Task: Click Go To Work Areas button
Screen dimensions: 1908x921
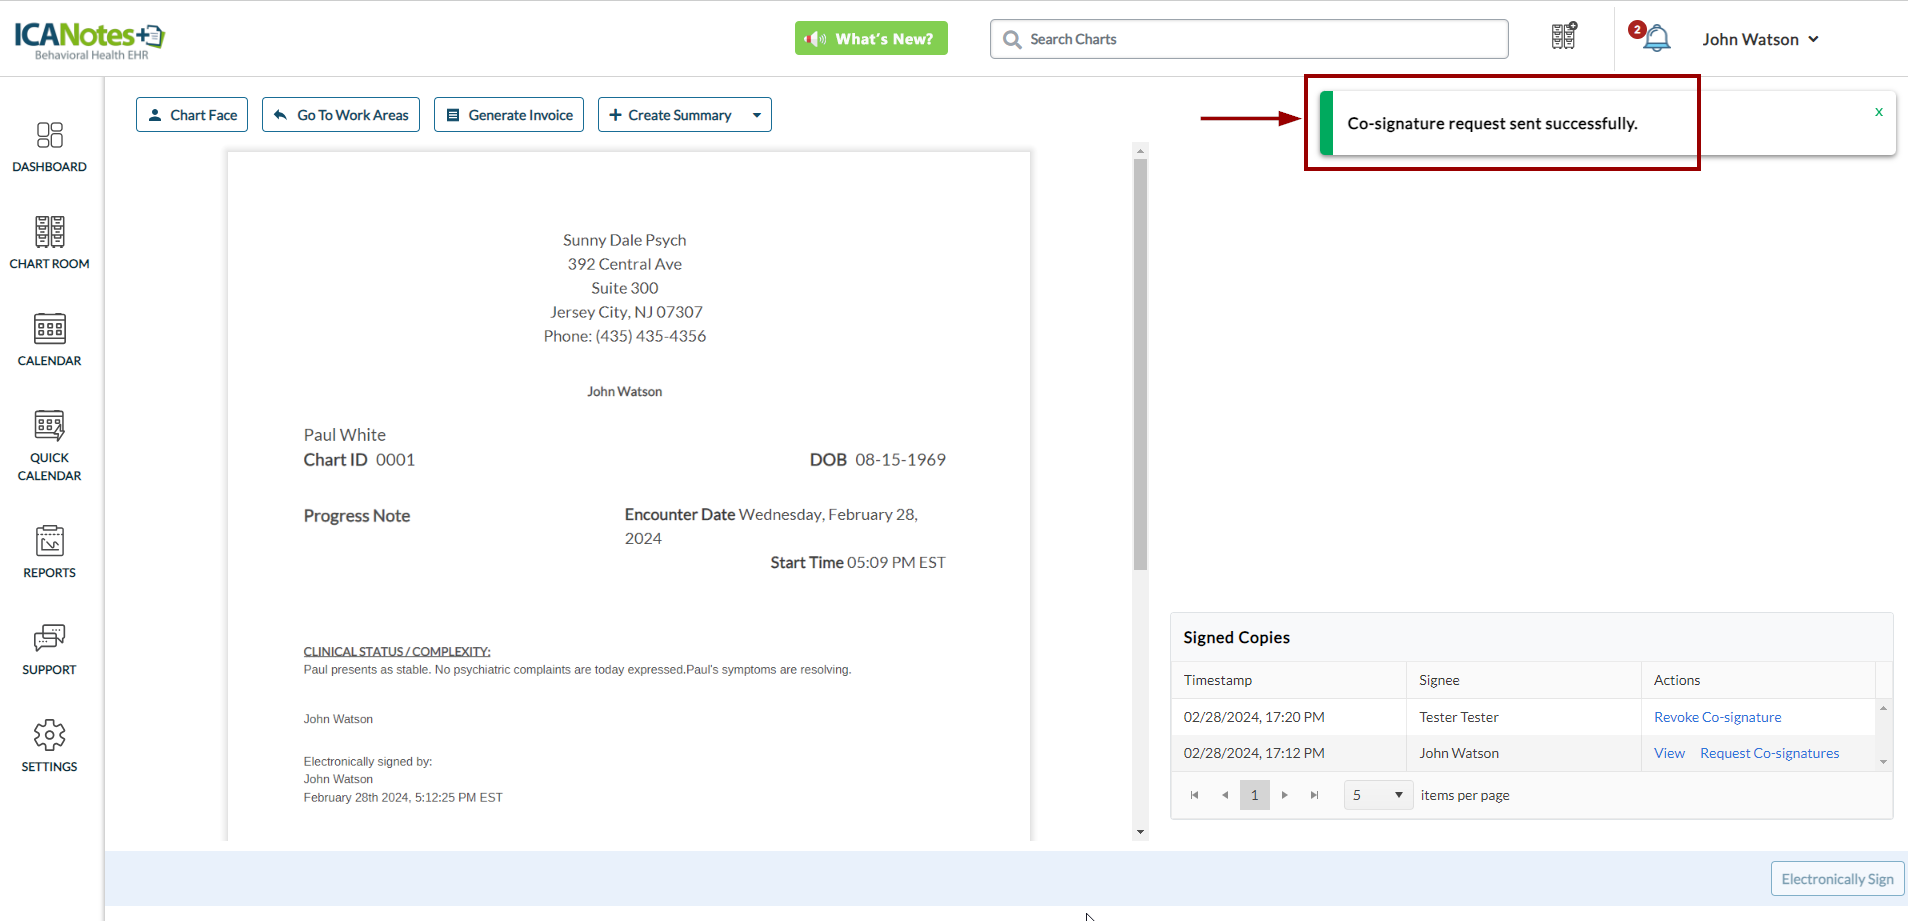Action: [341, 115]
